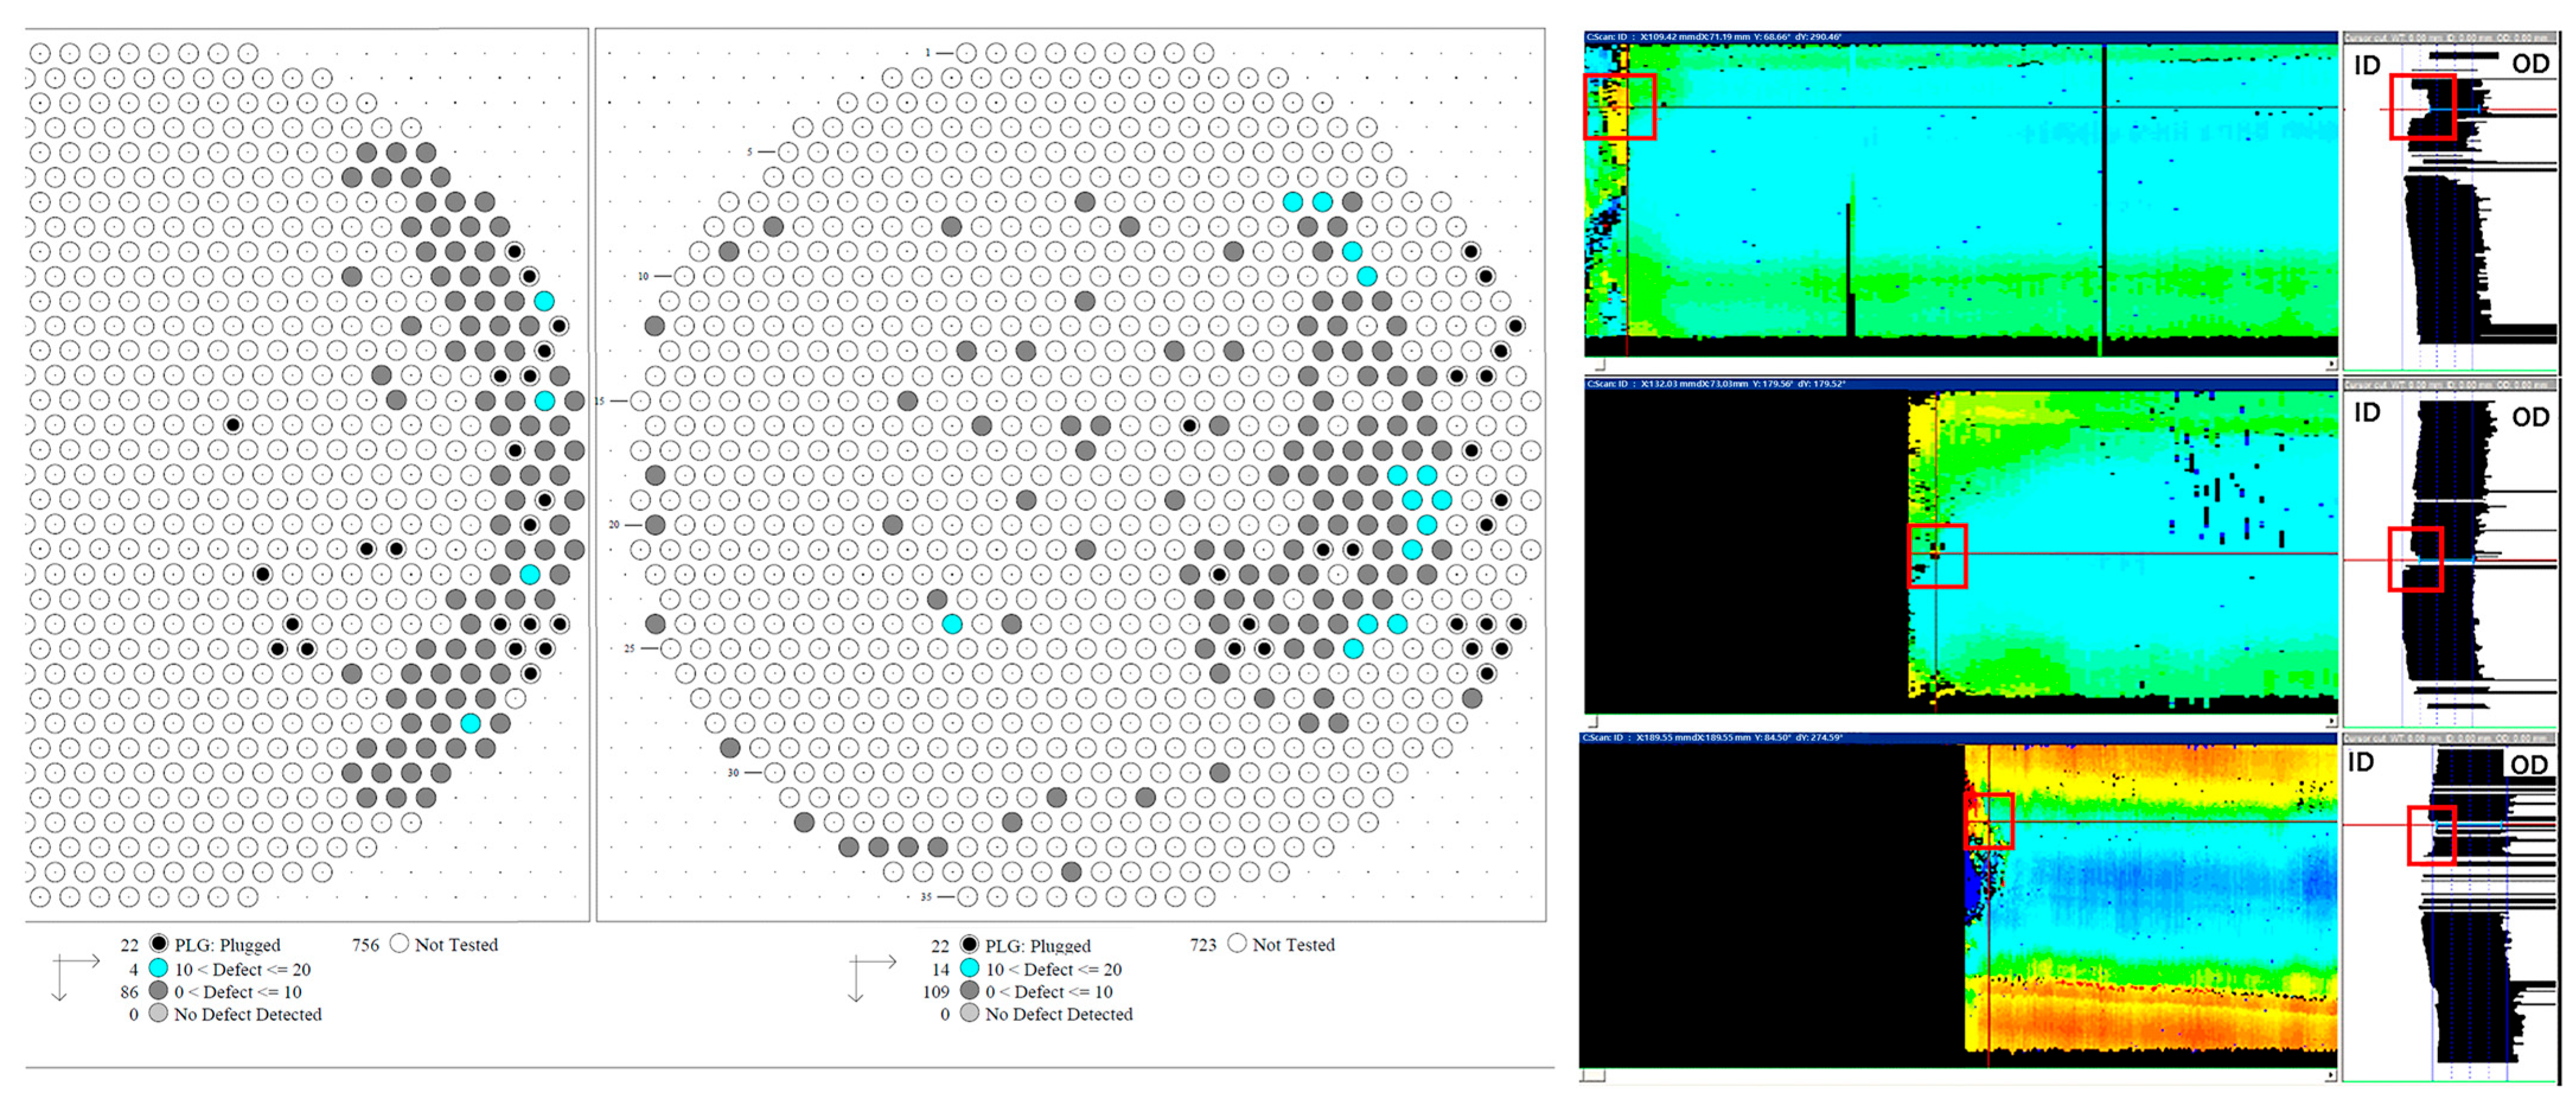The width and height of the screenshot is (2576, 1117).
Task: Click OD label in top cursor-cut panel
Action: point(2530,64)
